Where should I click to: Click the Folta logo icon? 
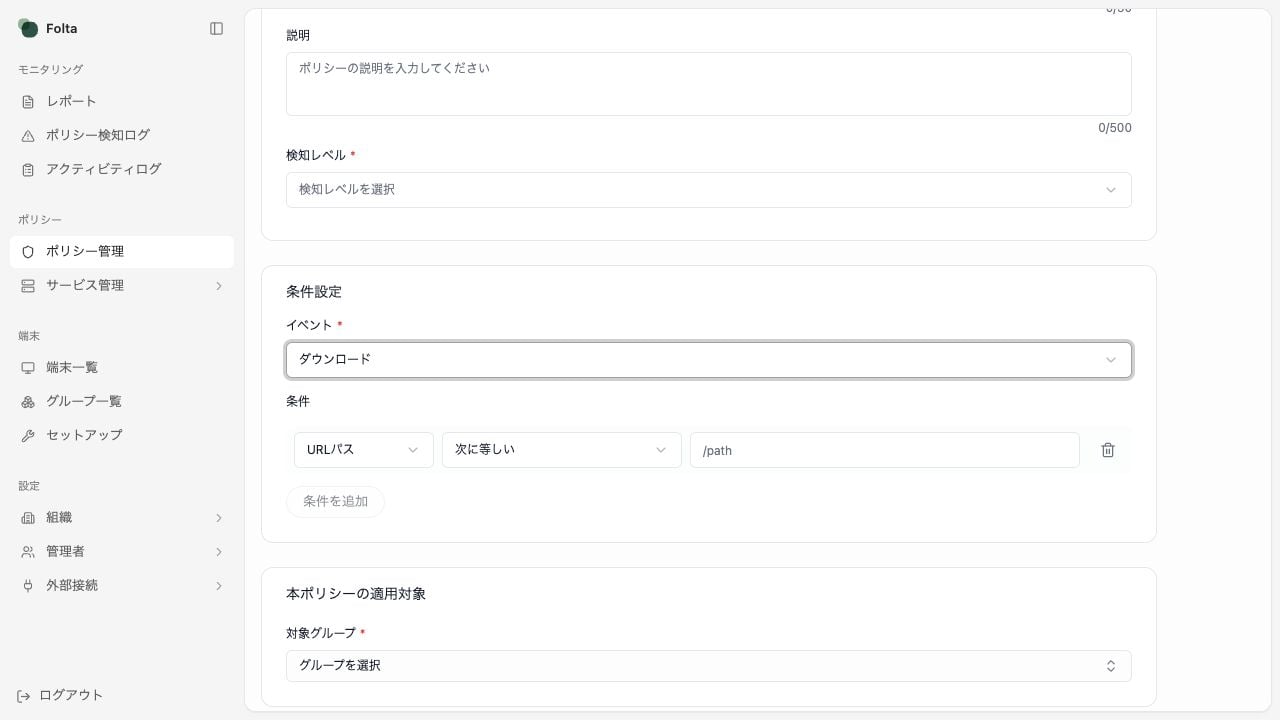pos(28,28)
